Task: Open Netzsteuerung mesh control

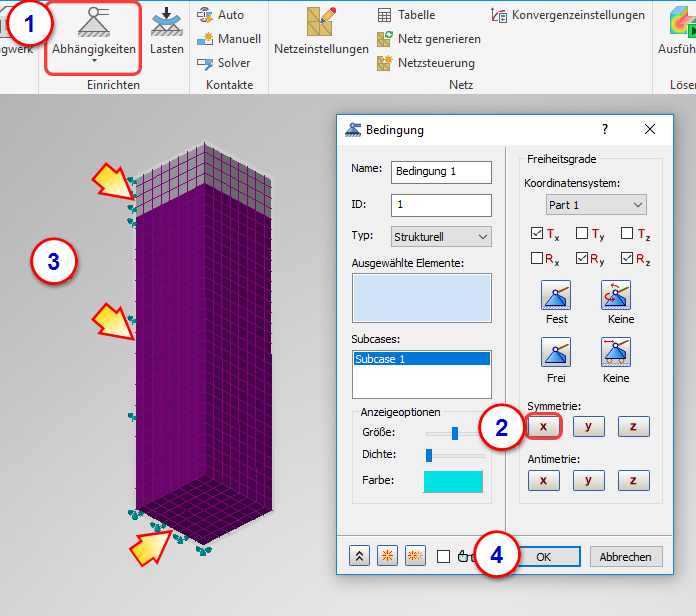Action: (x=425, y=63)
